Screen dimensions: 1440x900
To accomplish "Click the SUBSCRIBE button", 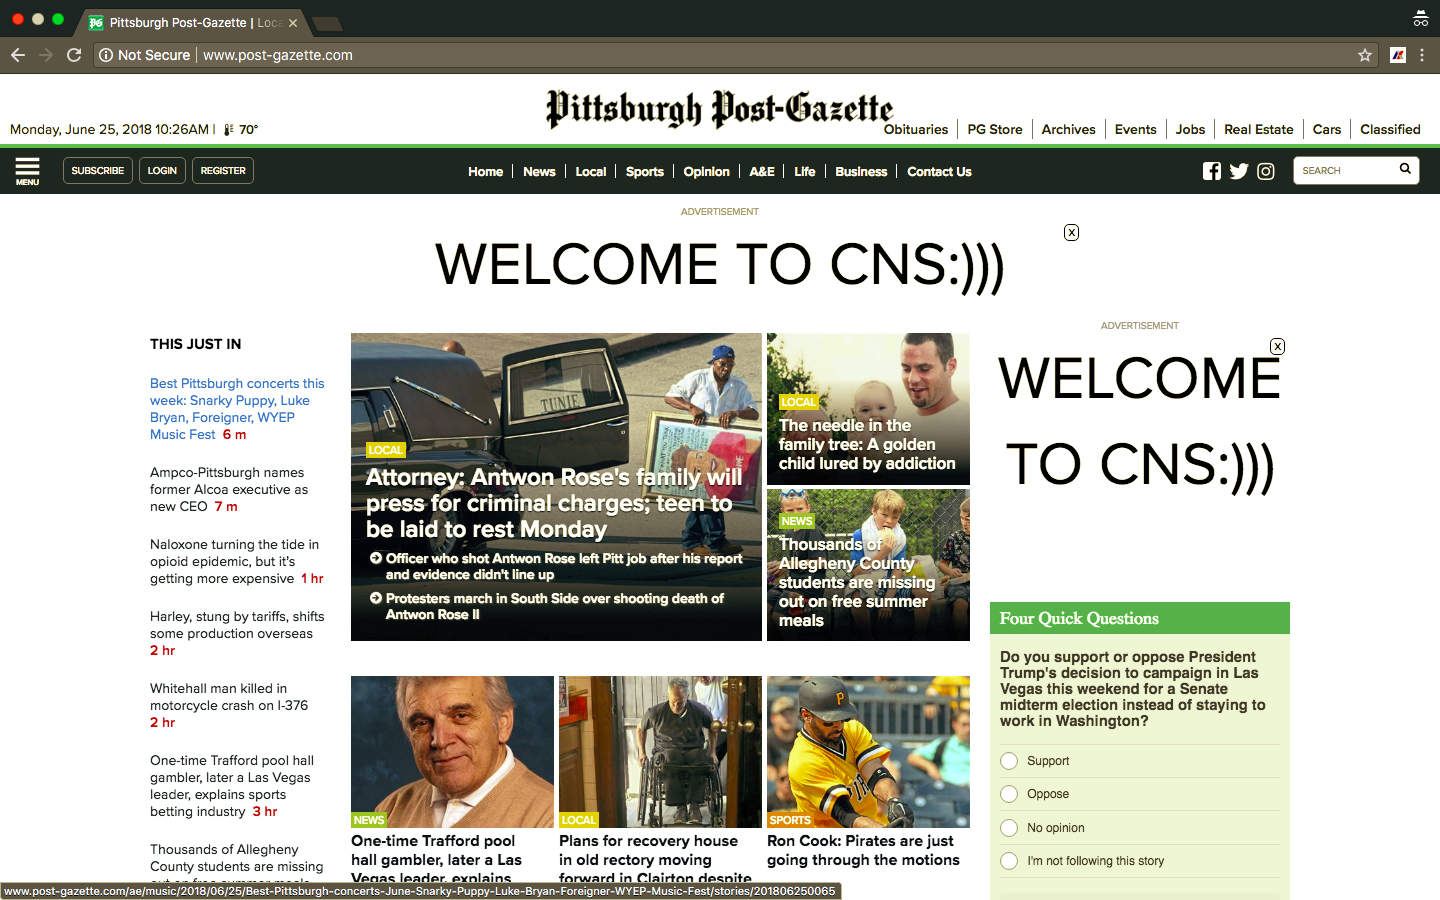I will click(98, 171).
